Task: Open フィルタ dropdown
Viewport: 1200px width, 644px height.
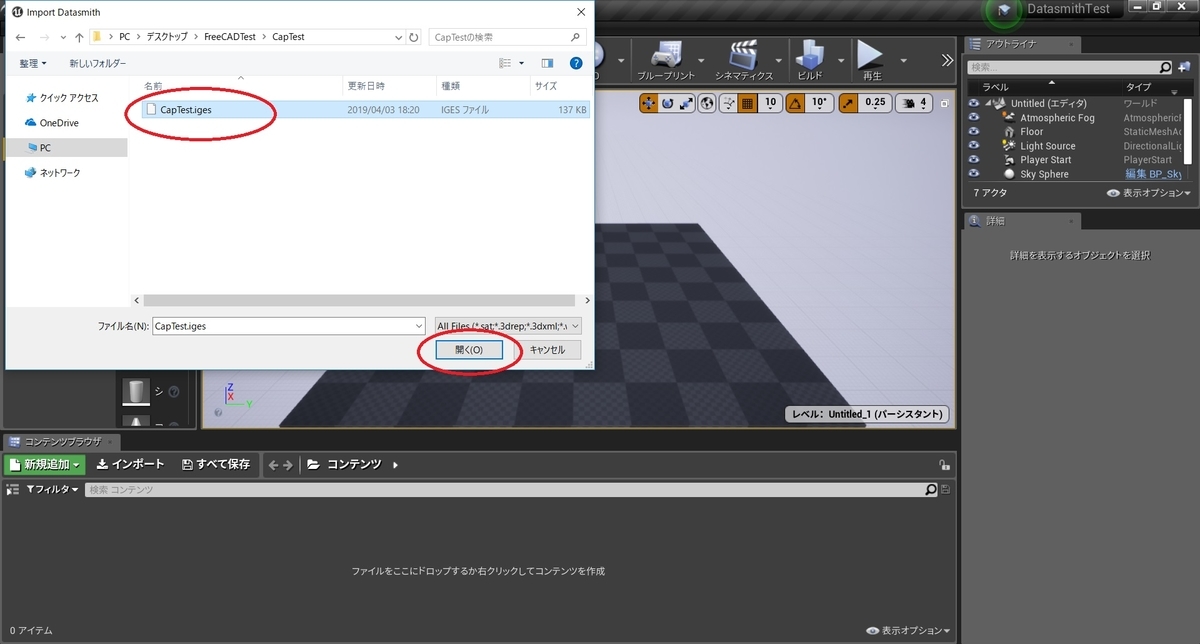Action: [x=52, y=490]
